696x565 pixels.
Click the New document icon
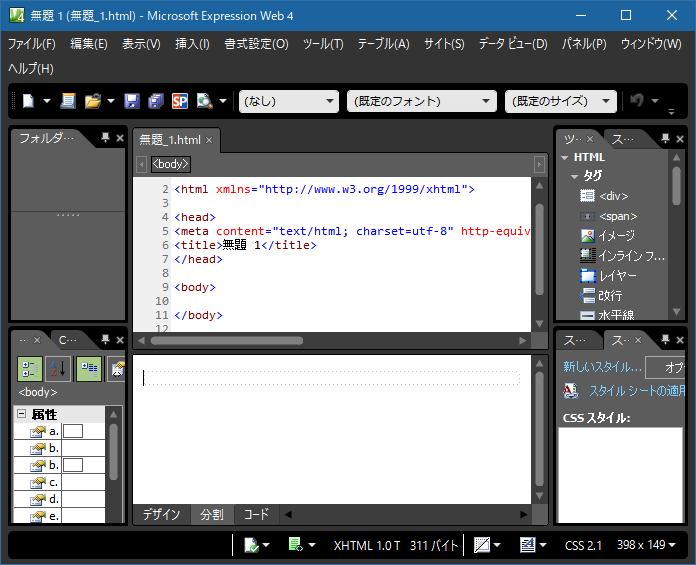click(28, 101)
